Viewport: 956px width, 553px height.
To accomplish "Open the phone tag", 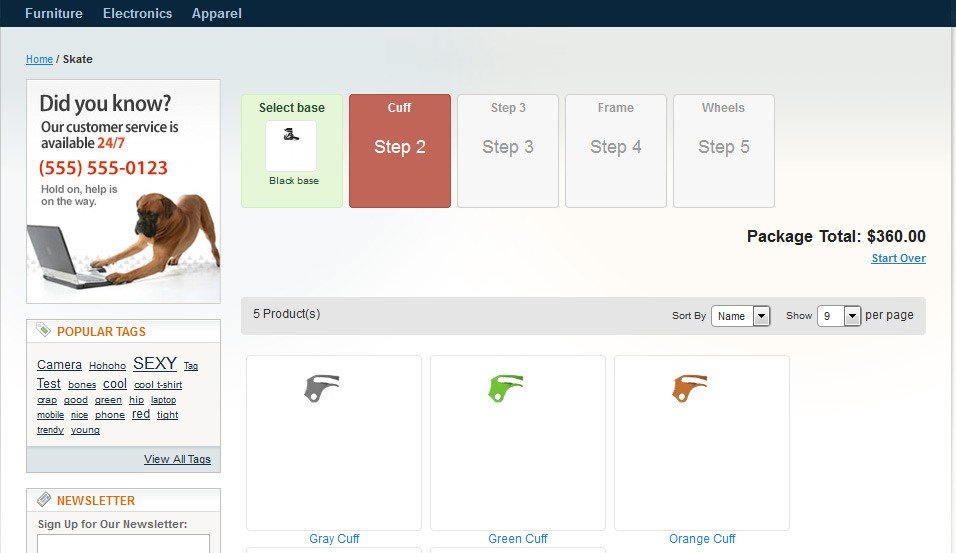I will pyautogui.click(x=110, y=415).
